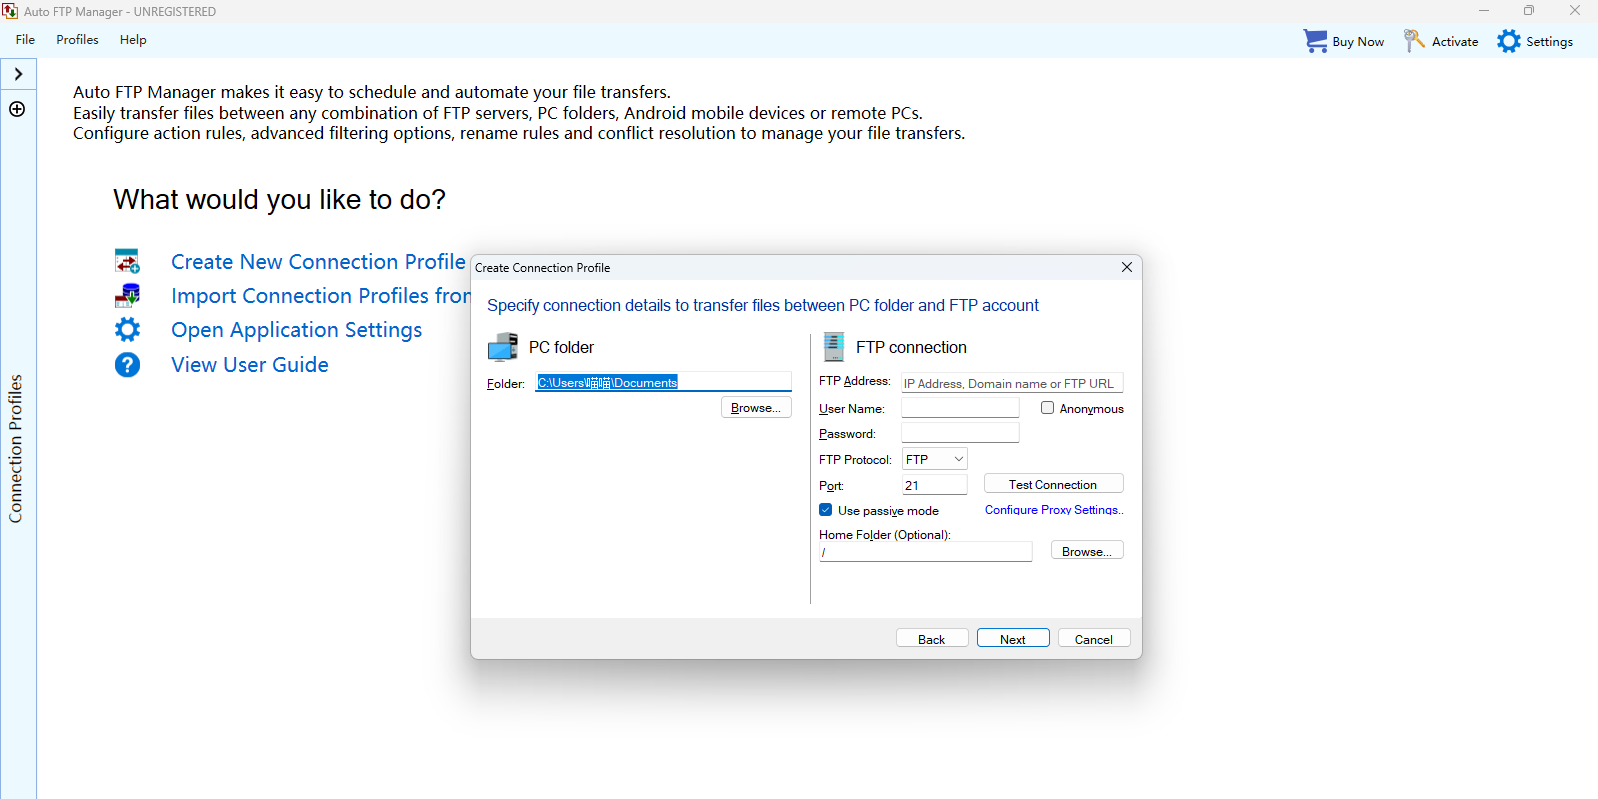1598x799 pixels.
Task: Click the Test Connection button
Action: 1053,484
